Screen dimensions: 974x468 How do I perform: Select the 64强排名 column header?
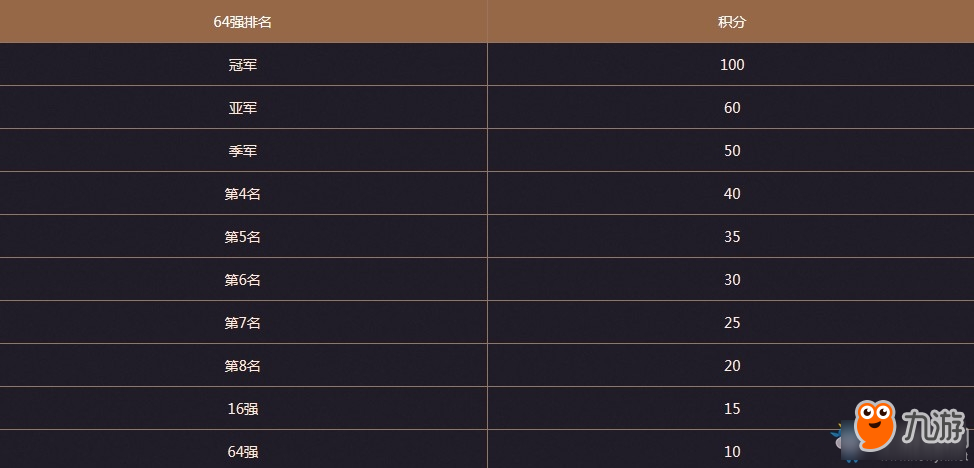(x=242, y=22)
